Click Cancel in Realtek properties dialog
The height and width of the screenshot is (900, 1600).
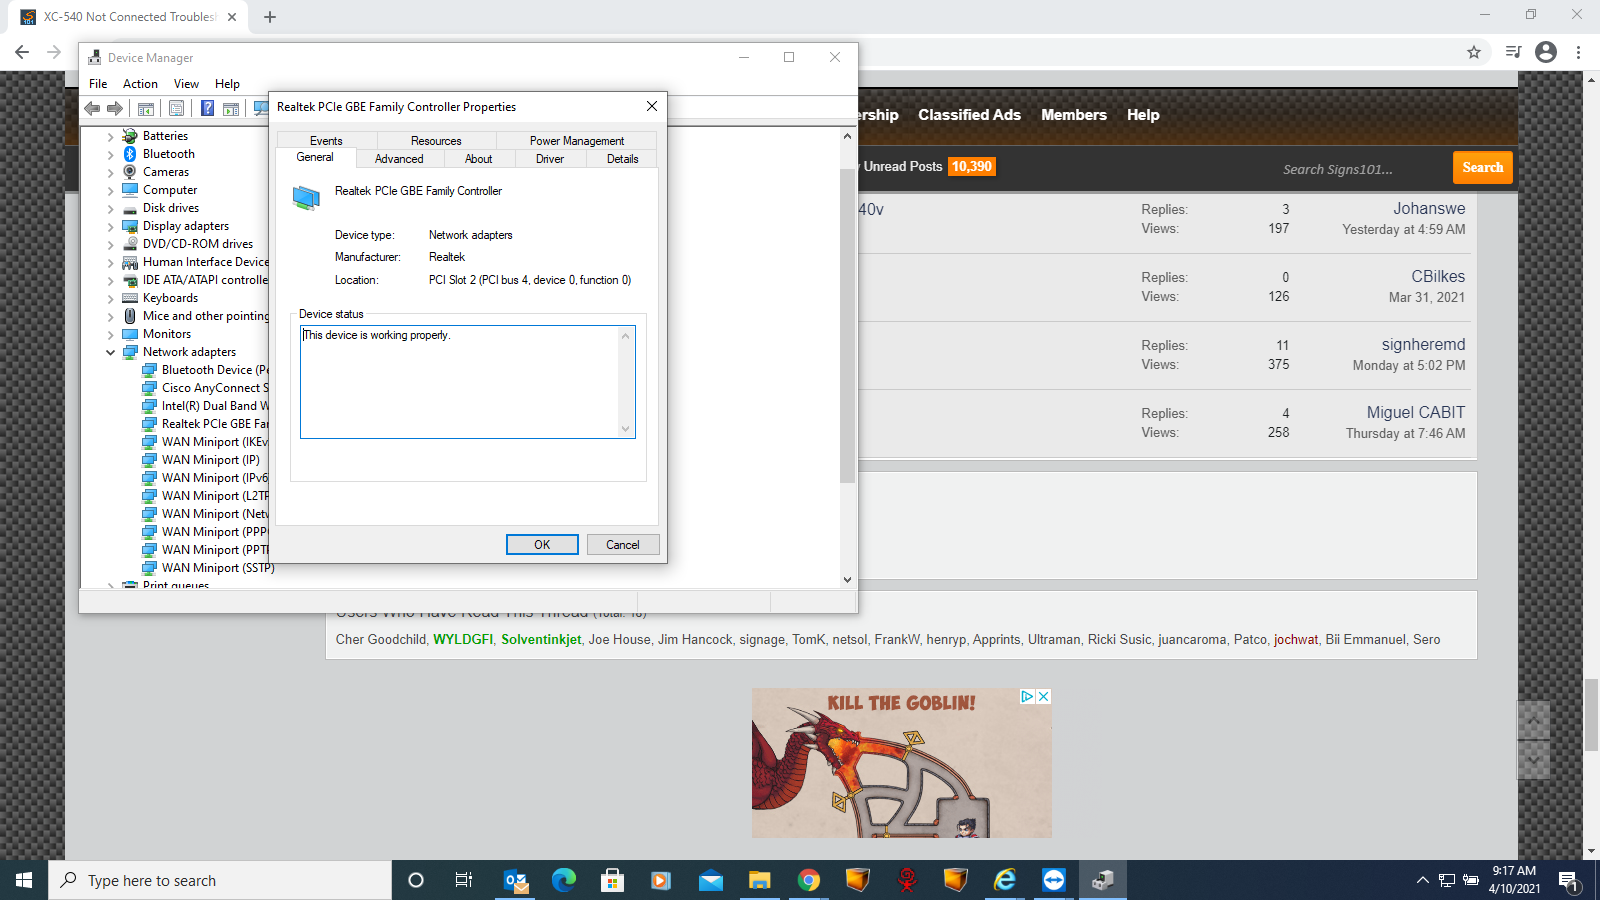622,545
